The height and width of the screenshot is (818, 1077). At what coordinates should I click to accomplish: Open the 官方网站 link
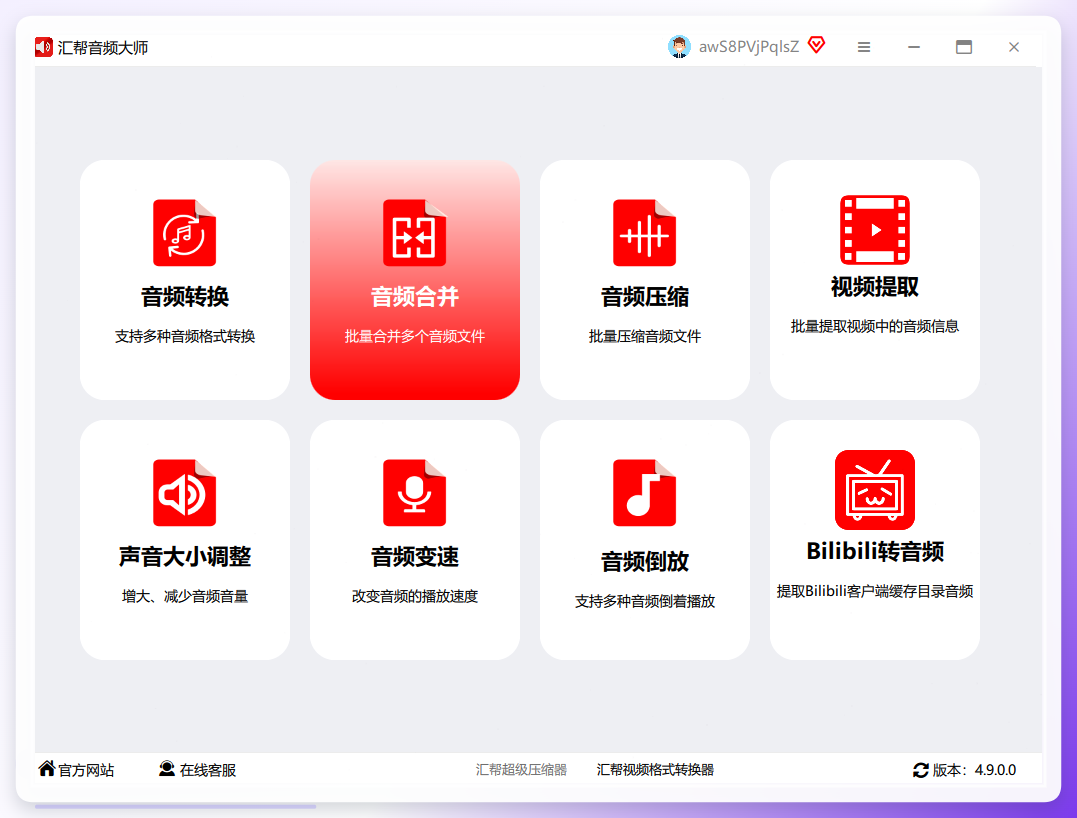86,770
